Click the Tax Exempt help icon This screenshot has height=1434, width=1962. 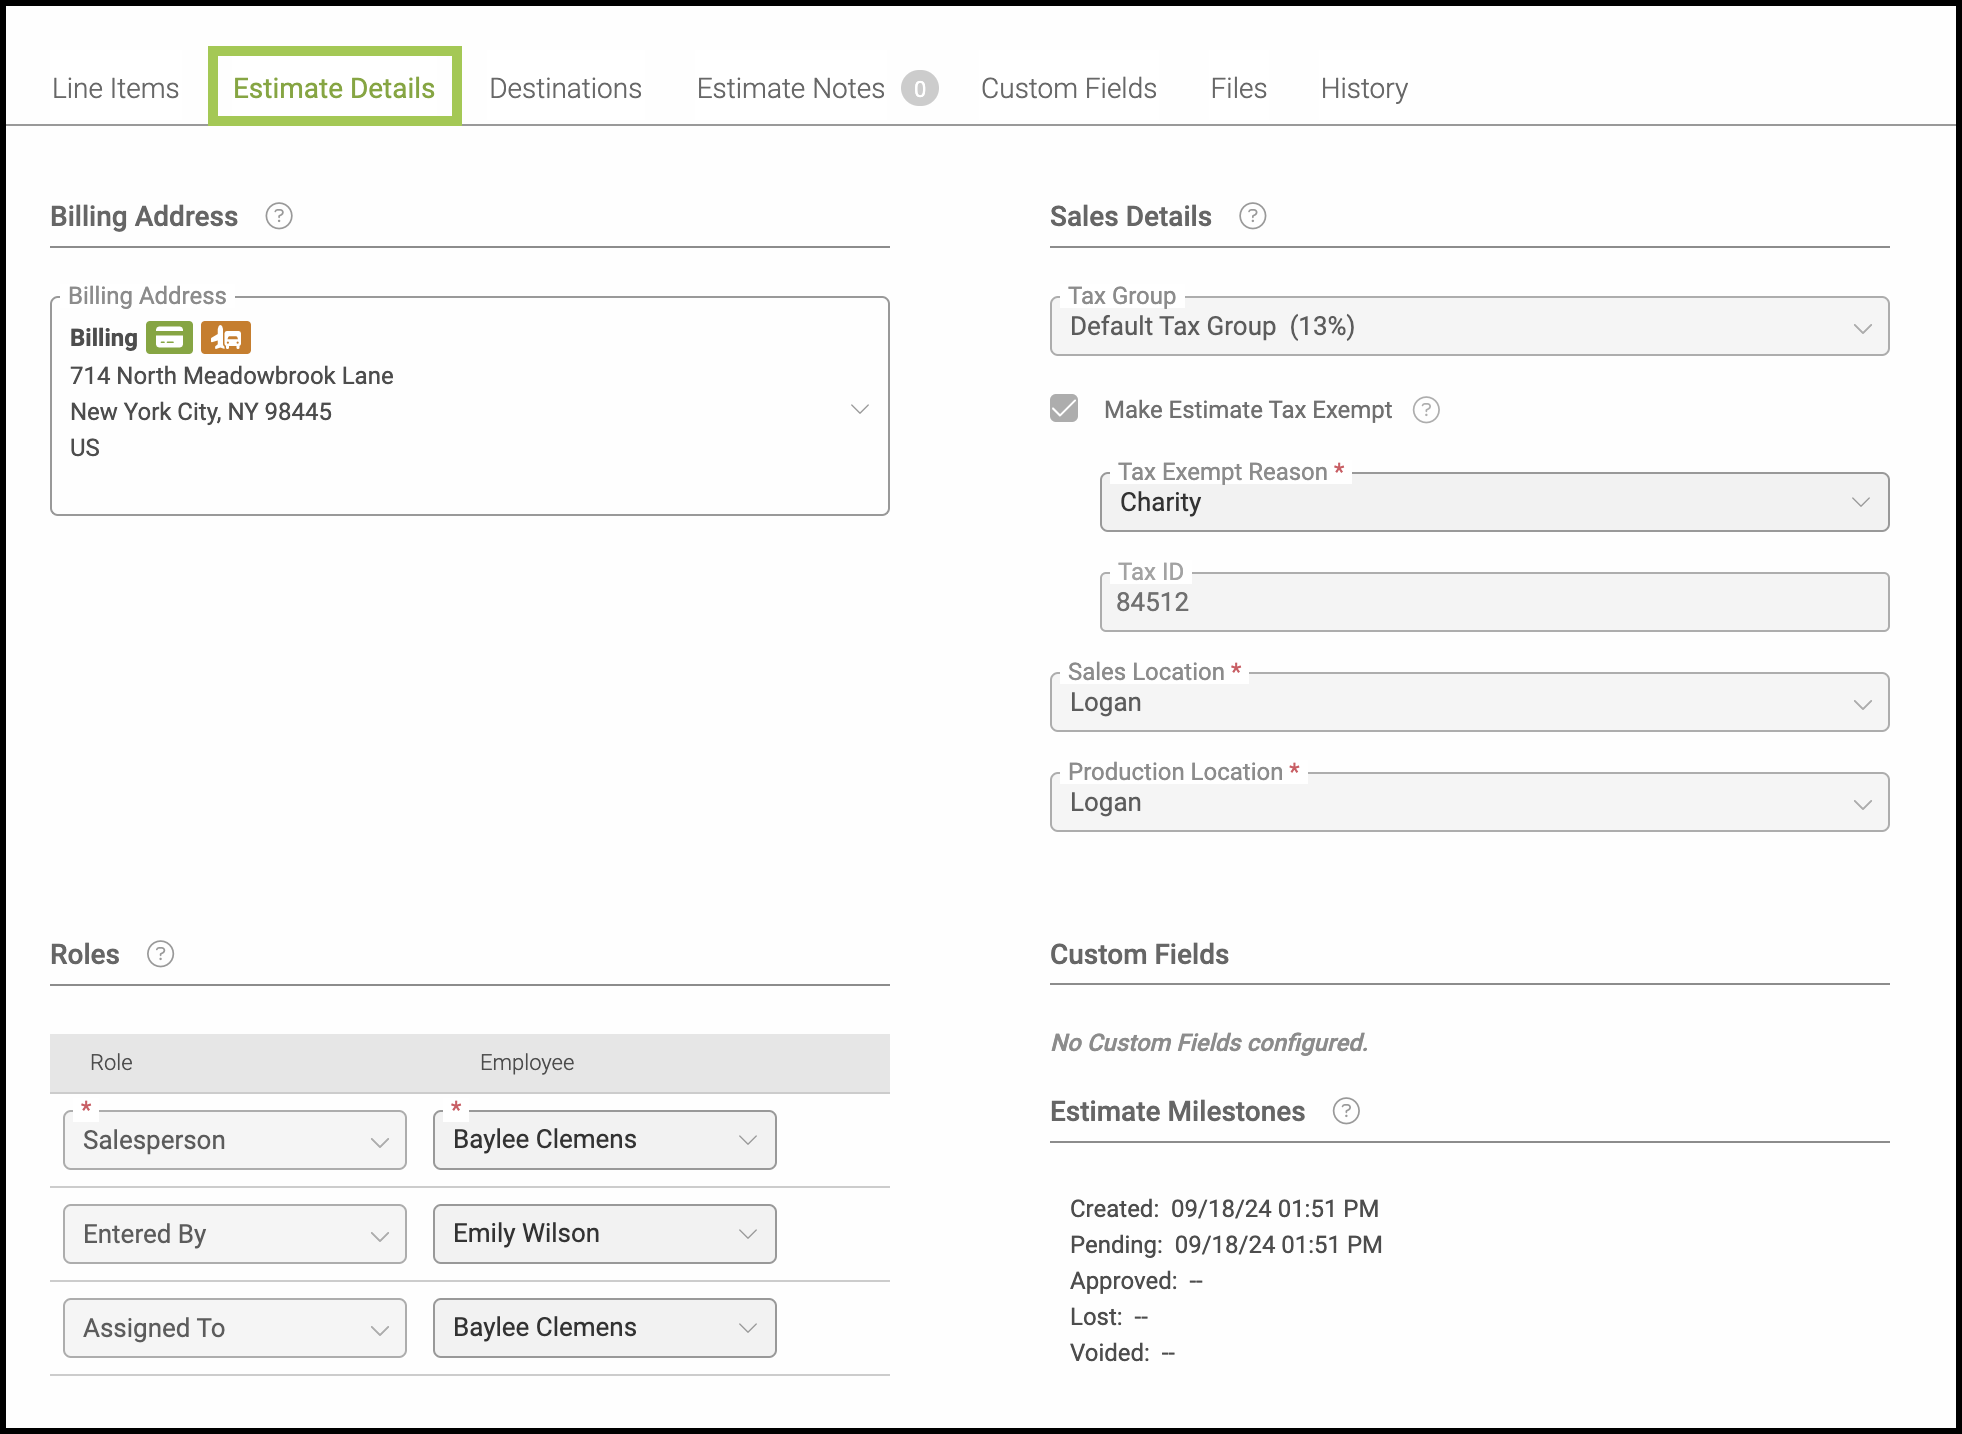tap(1426, 410)
